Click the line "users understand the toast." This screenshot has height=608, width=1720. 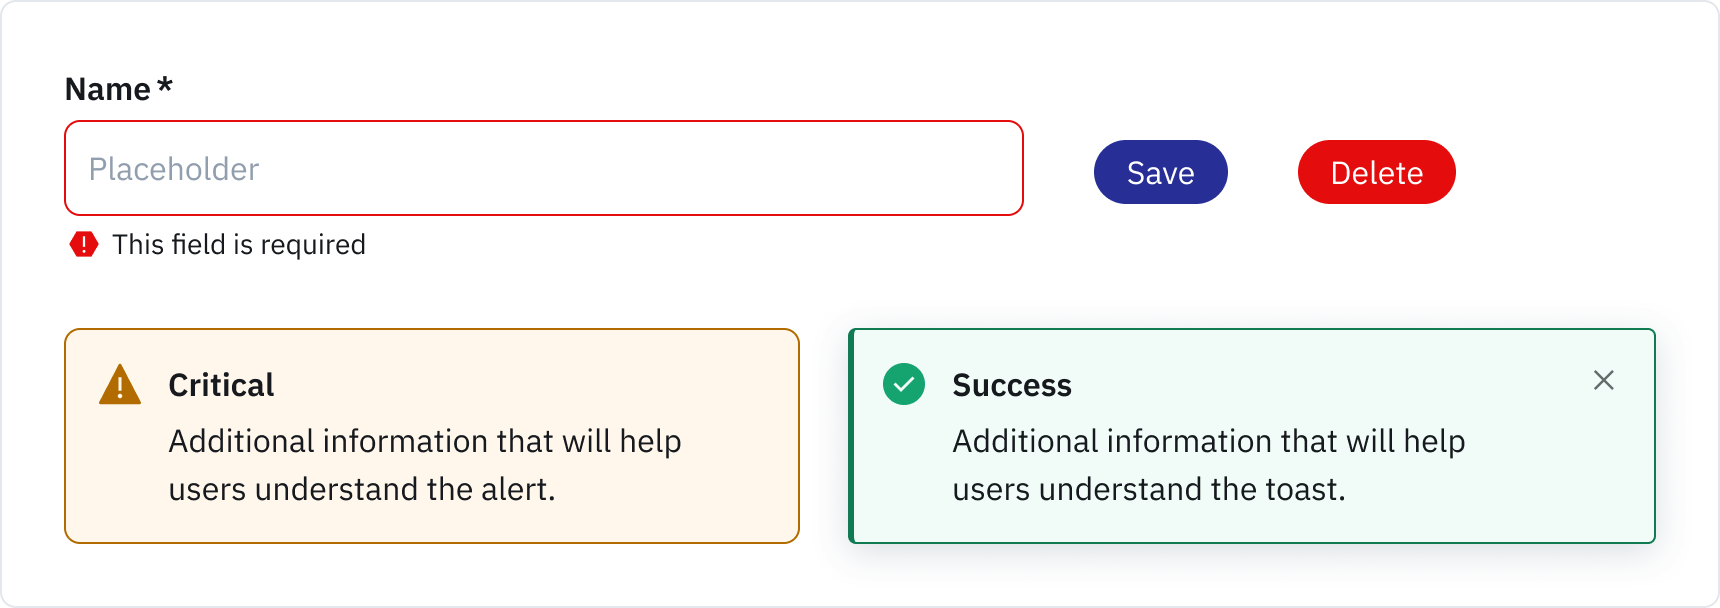point(1149,489)
